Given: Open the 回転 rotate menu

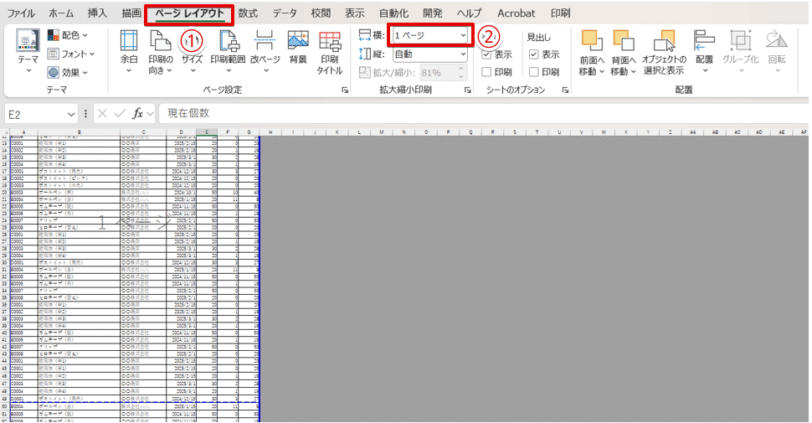Looking at the screenshot, I should [777, 52].
